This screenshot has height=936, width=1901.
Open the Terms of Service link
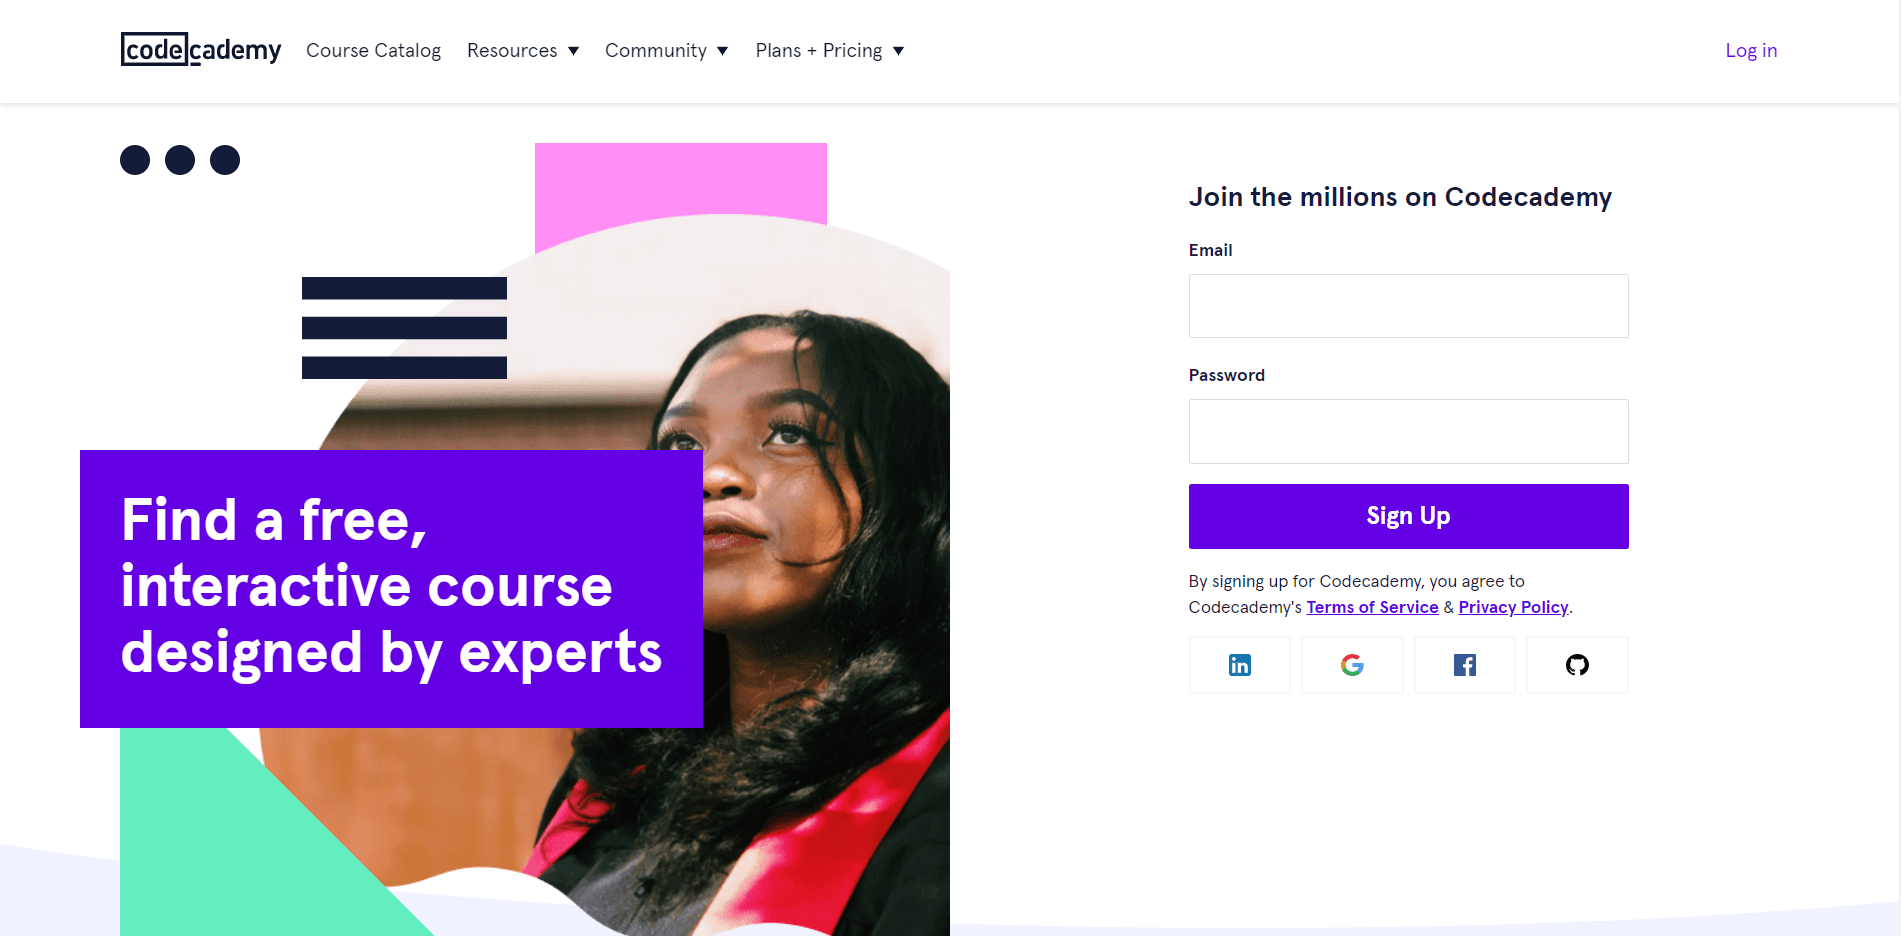point(1372,607)
